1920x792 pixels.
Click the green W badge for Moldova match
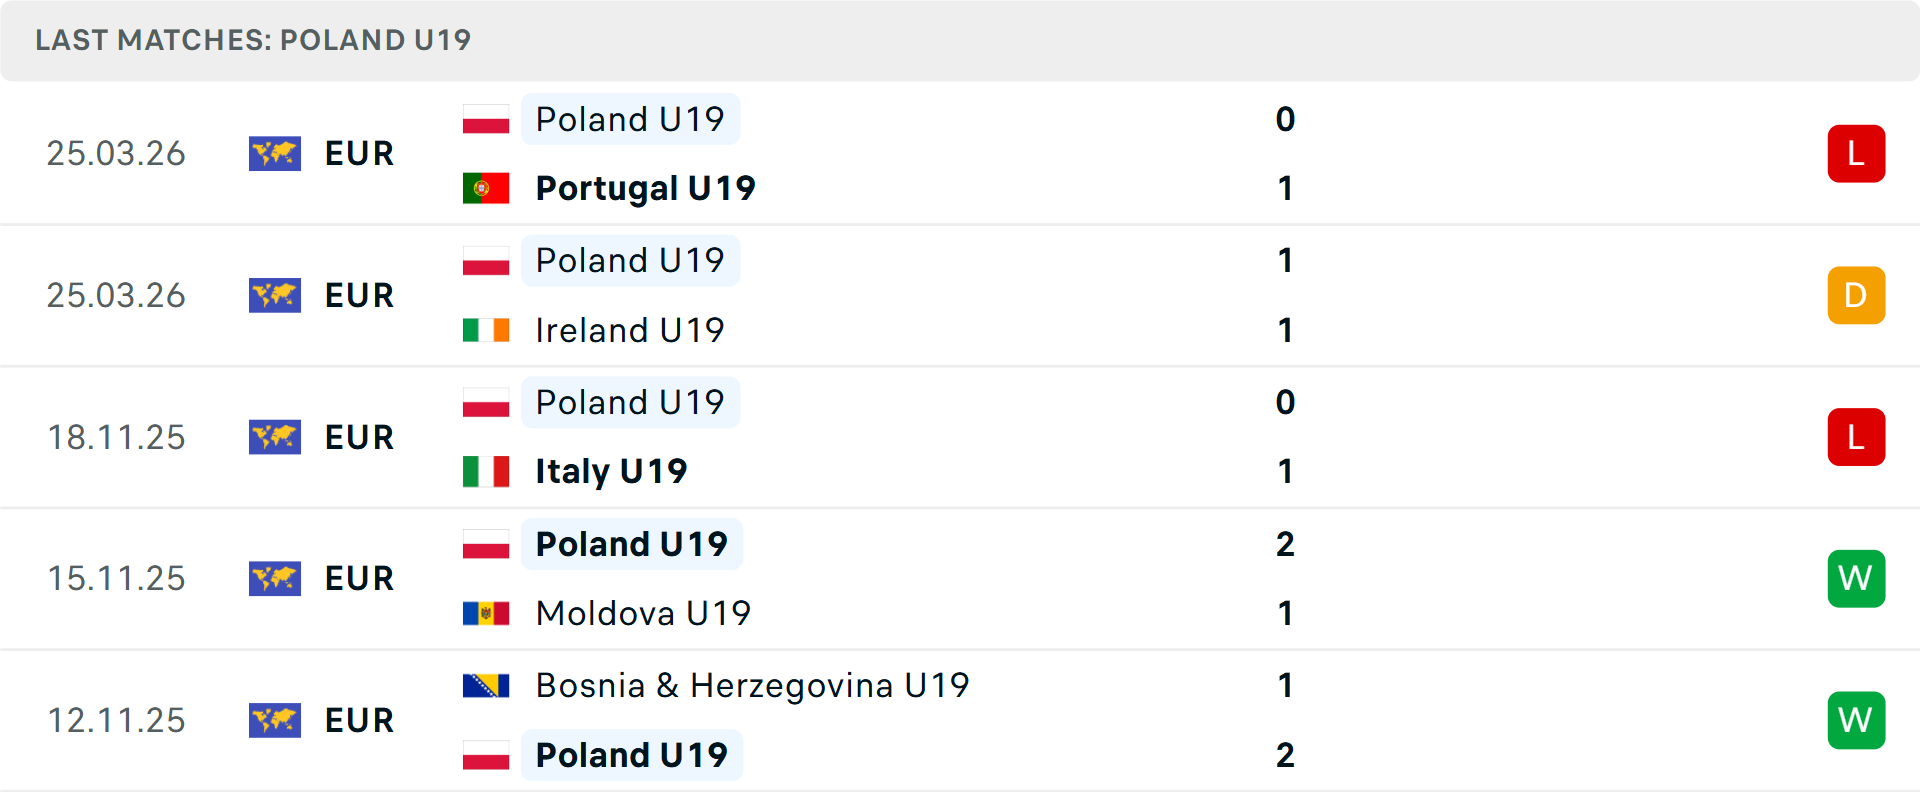1856,578
